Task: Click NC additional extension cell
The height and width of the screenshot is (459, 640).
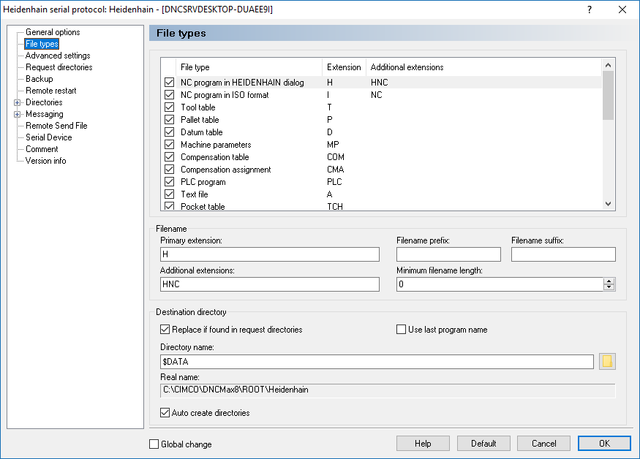Action: pyautogui.click(x=376, y=95)
